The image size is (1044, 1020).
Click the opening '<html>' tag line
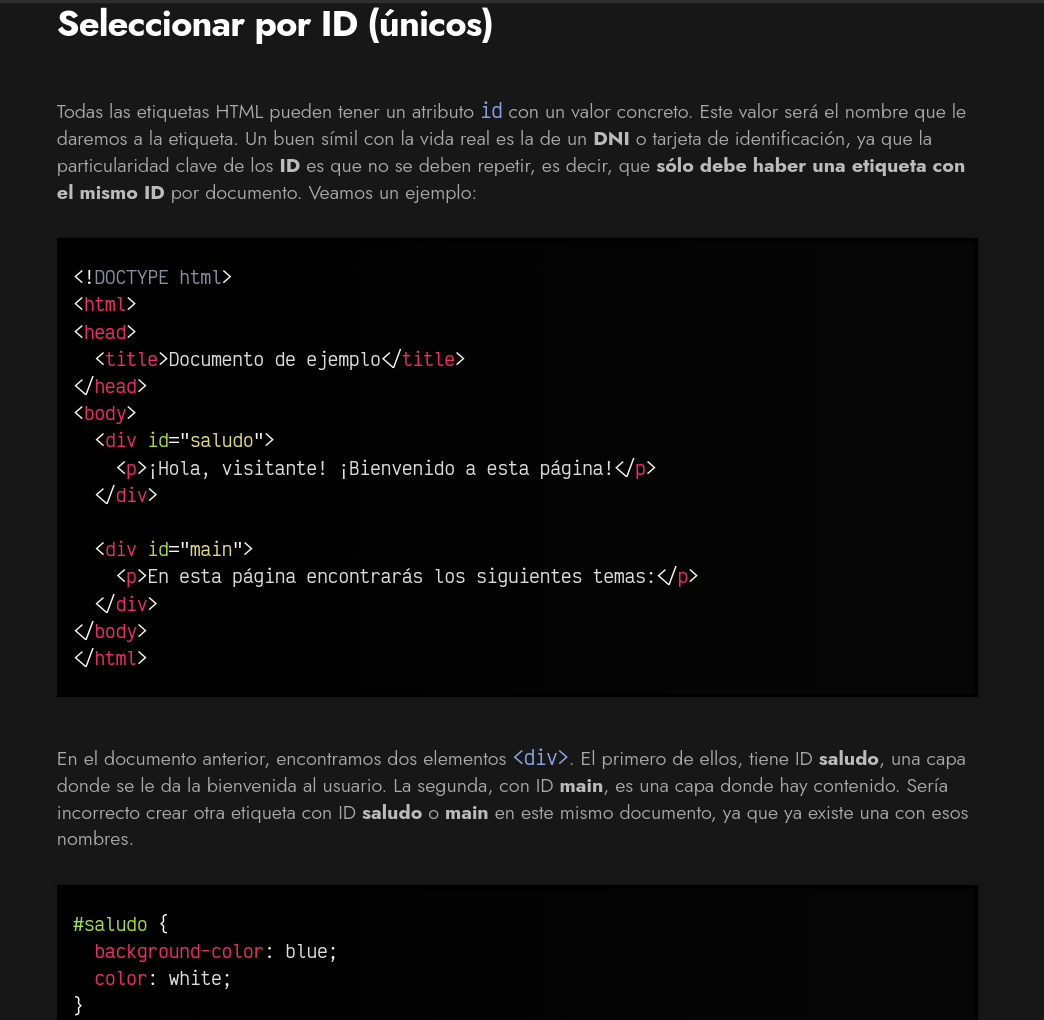pos(105,304)
